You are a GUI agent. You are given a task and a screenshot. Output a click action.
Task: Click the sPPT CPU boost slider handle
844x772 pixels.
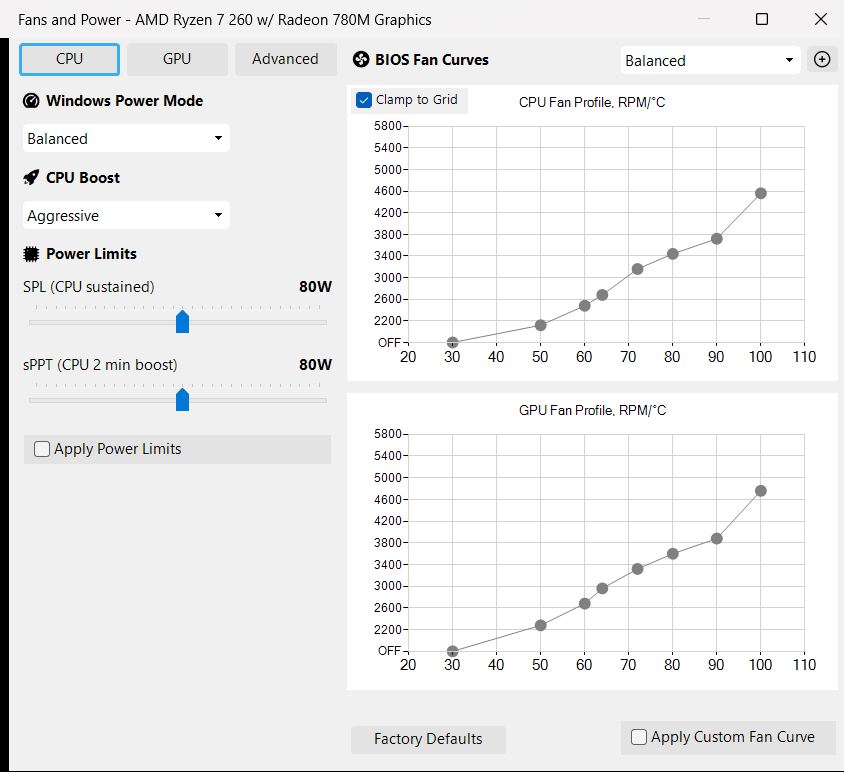pyautogui.click(x=182, y=399)
